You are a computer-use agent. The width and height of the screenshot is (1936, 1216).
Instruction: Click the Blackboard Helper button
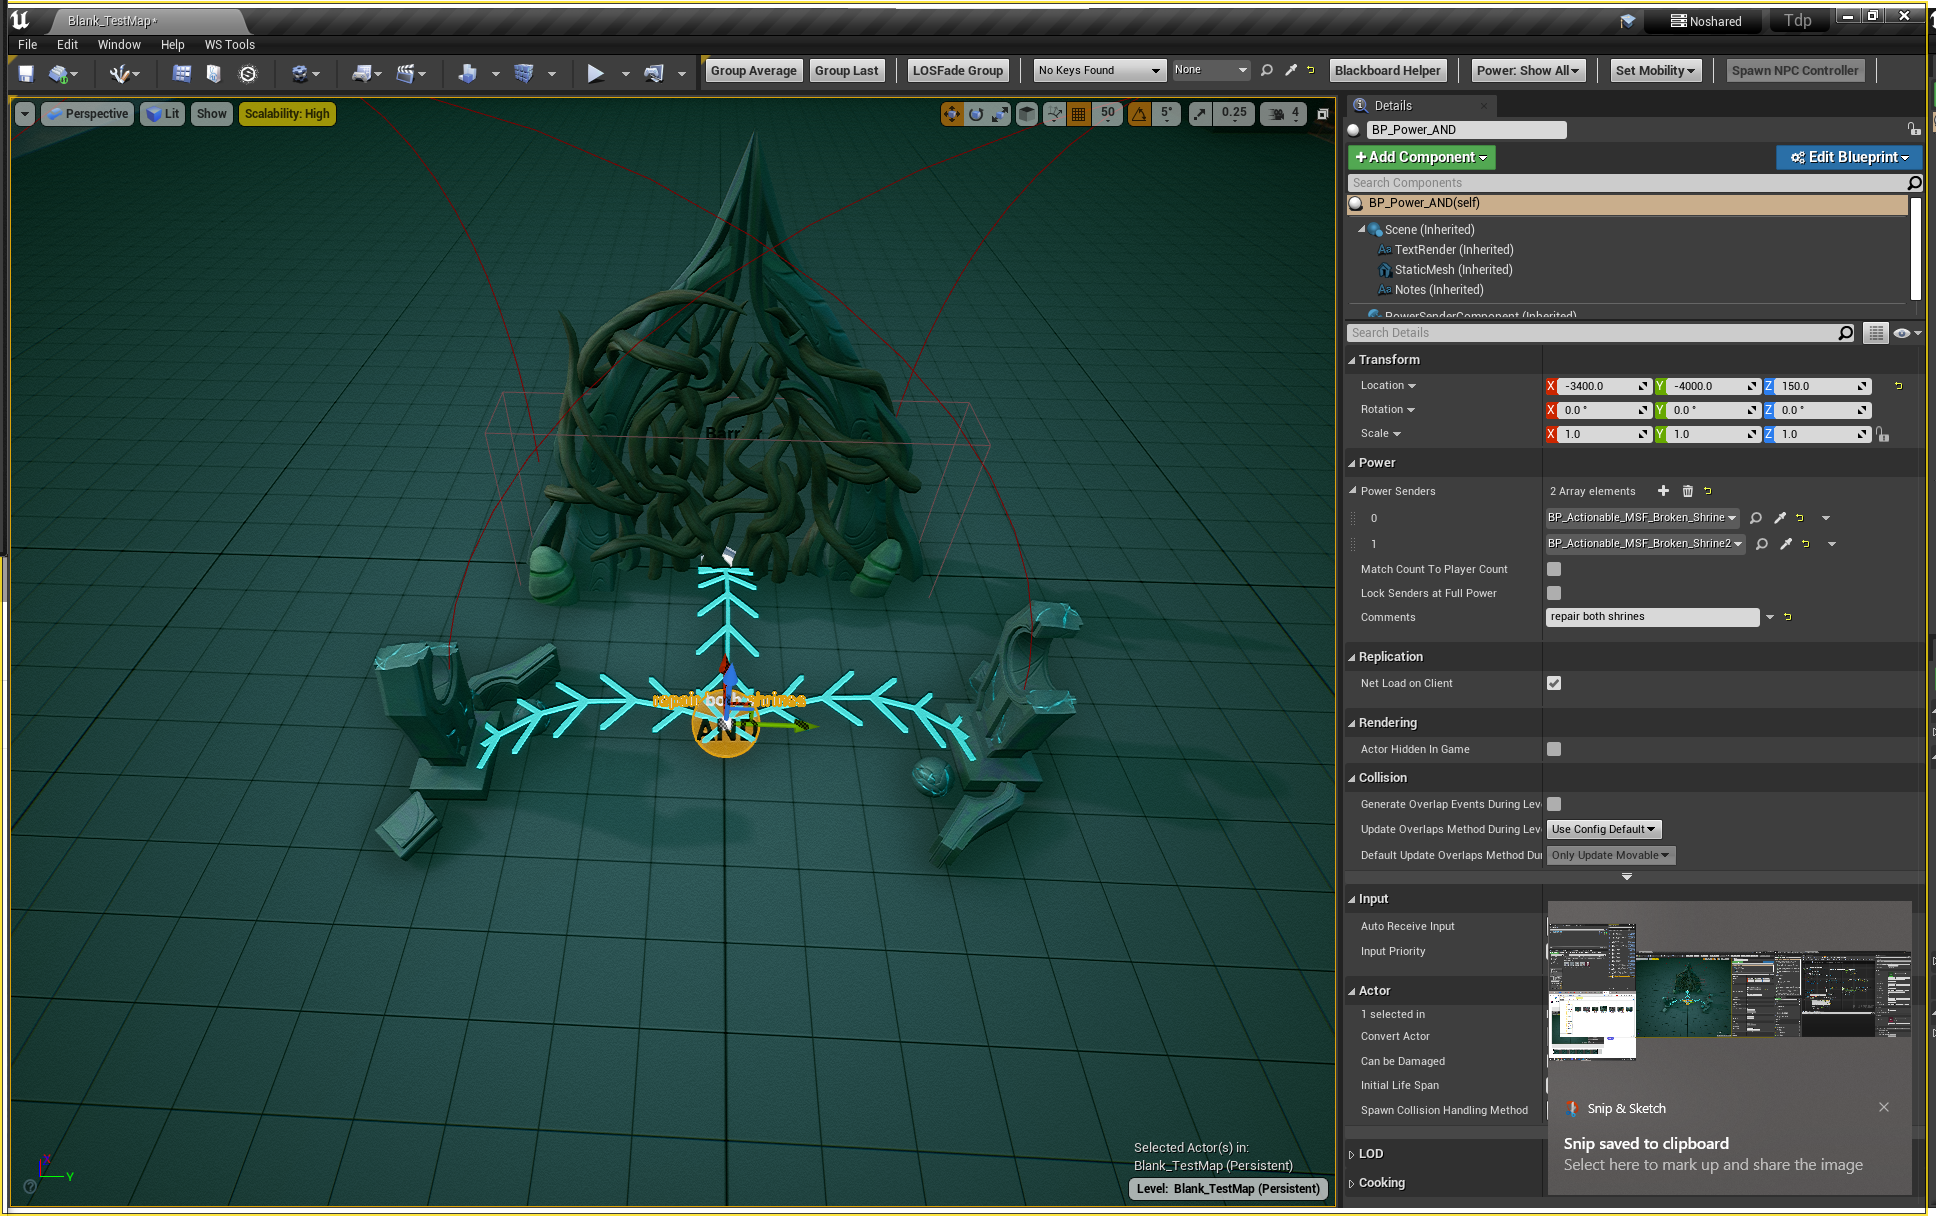1387,71
